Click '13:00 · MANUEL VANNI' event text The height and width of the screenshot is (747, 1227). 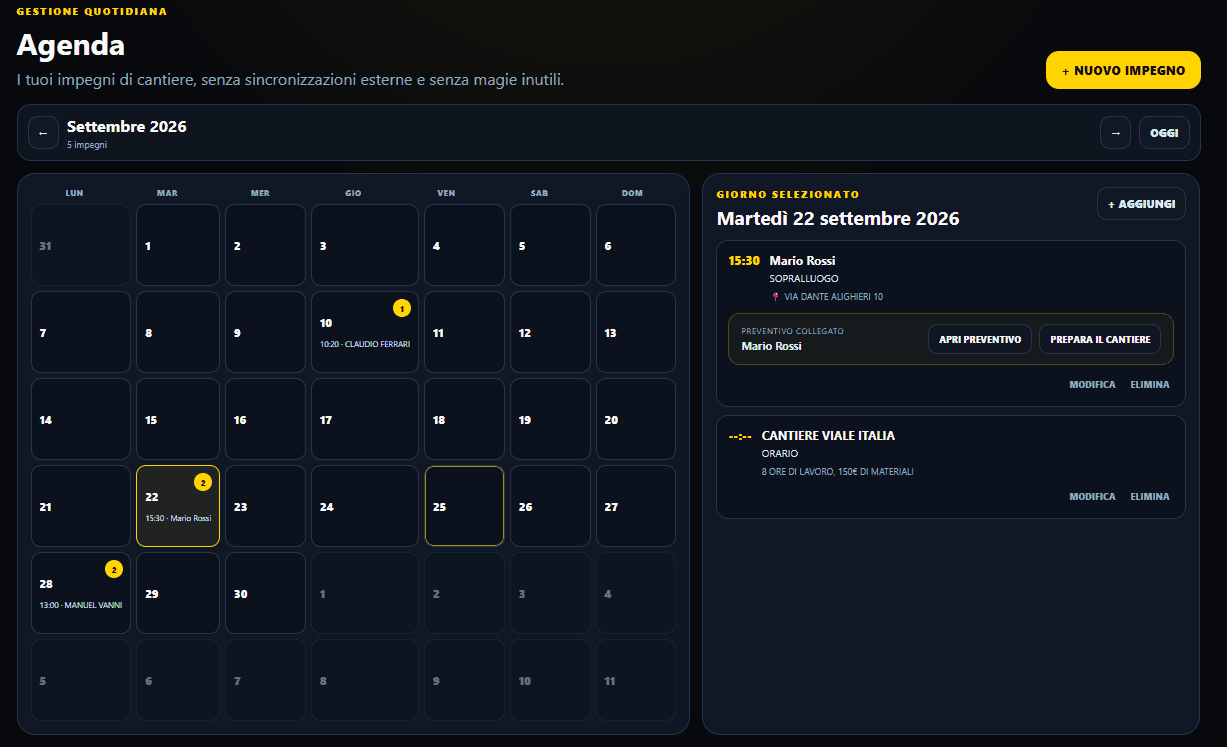[81, 605]
